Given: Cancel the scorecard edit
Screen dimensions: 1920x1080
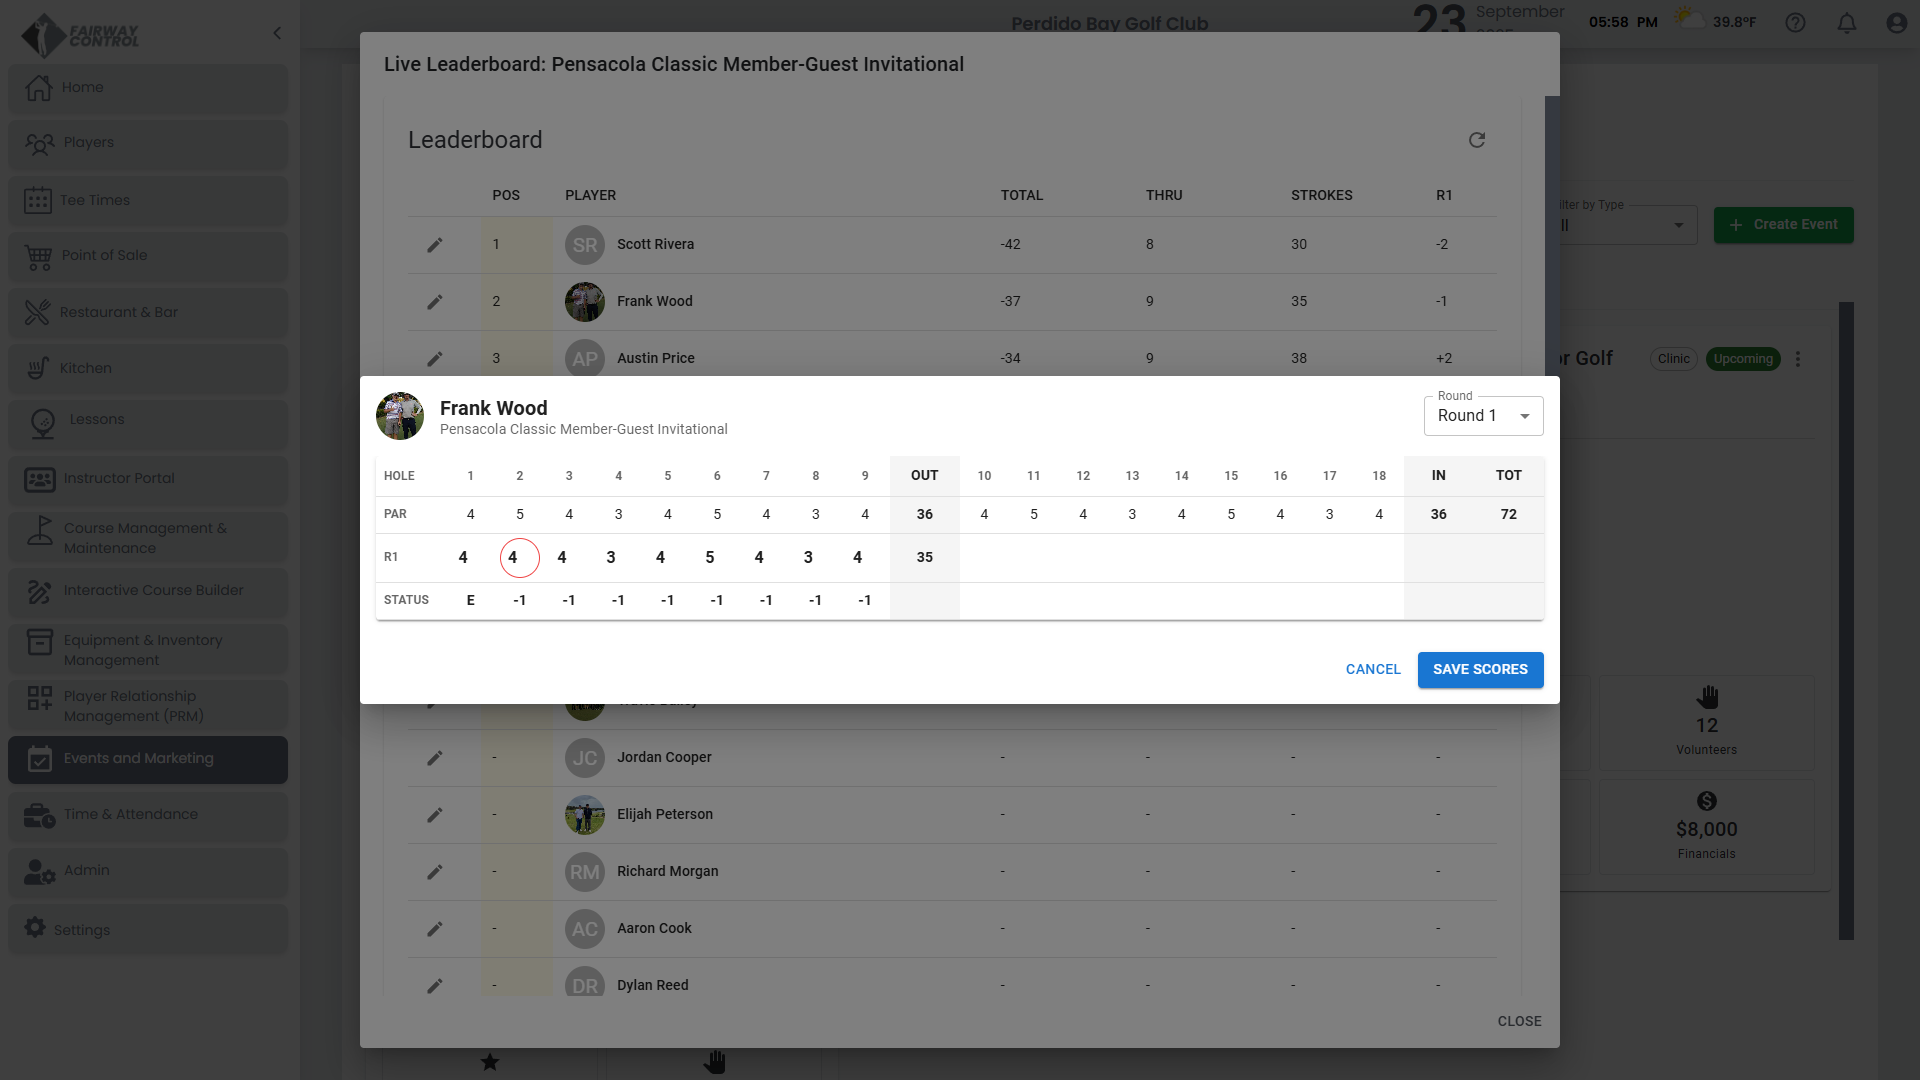Looking at the screenshot, I should click(x=1372, y=670).
